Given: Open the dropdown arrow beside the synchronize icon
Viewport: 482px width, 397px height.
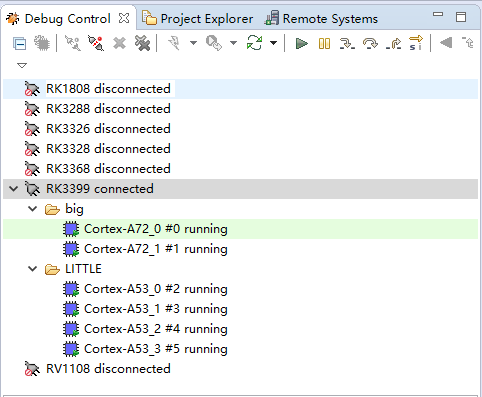Looking at the screenshot, I should coord(273,43).
